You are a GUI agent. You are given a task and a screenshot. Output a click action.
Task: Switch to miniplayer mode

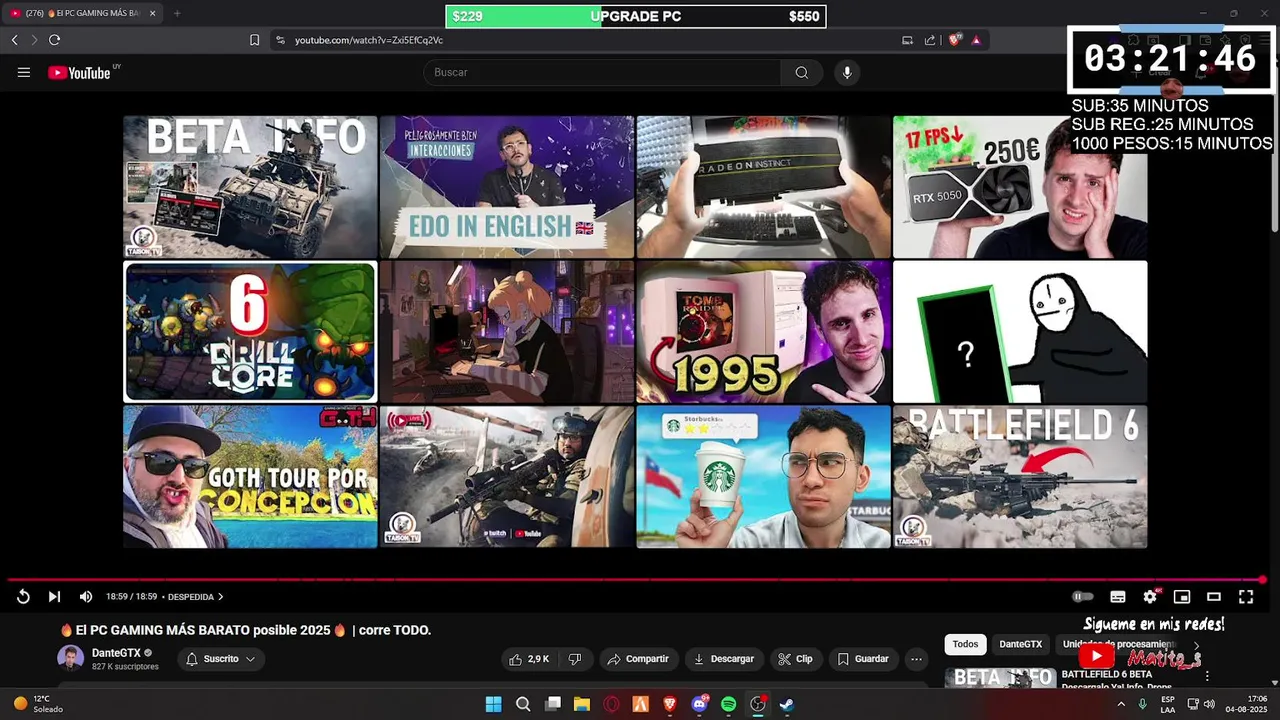[x=1182, y=597]
